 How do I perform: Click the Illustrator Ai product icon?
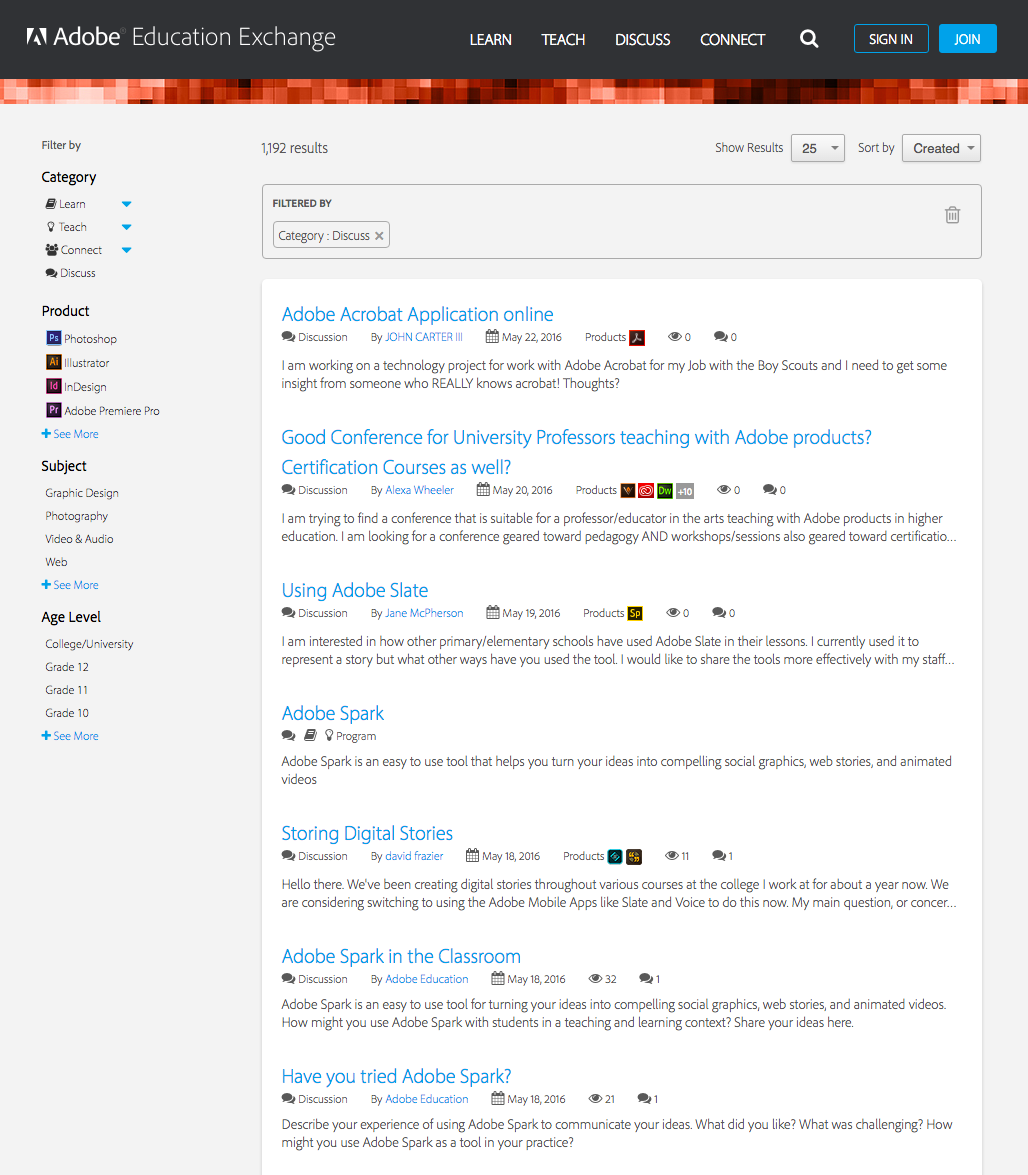pyautogui.click(x=53, y=362)
